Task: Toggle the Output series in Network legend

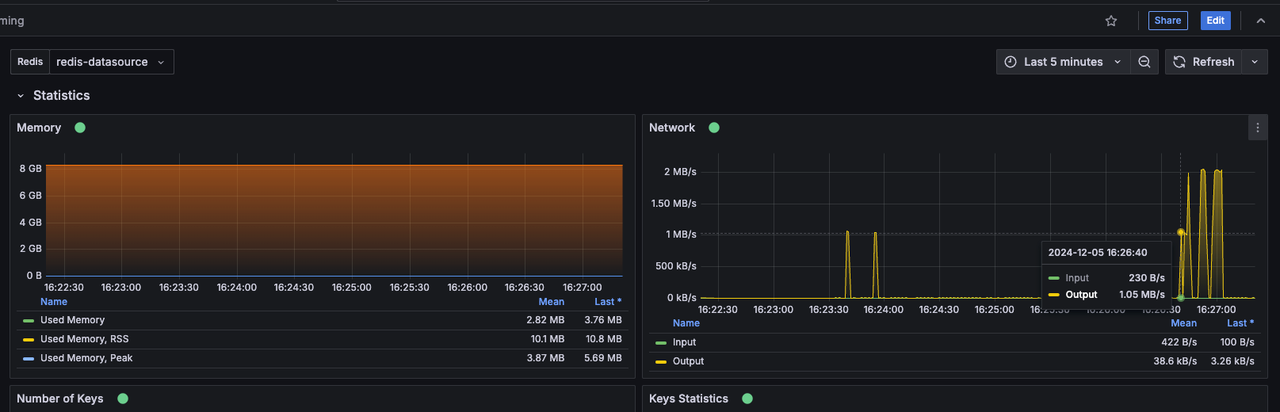Action: click(688, 361)
